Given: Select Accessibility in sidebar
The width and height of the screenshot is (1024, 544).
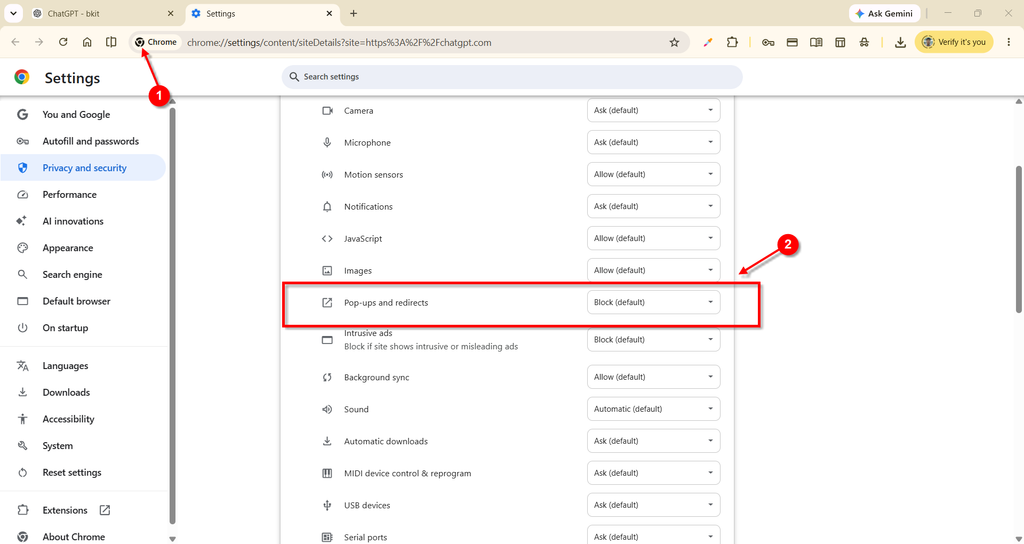Looking at the screenshot, I should click(83, 419).
